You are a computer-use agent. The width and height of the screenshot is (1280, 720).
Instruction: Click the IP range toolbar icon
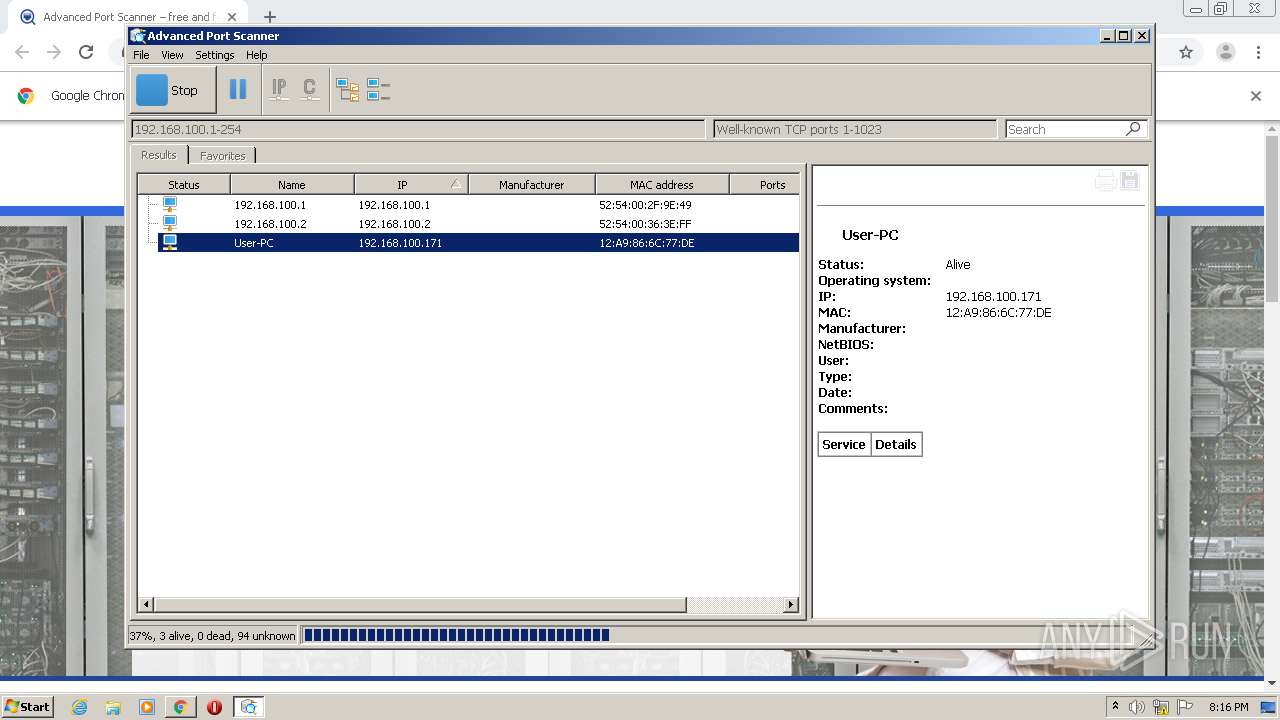tap(279, 90)
